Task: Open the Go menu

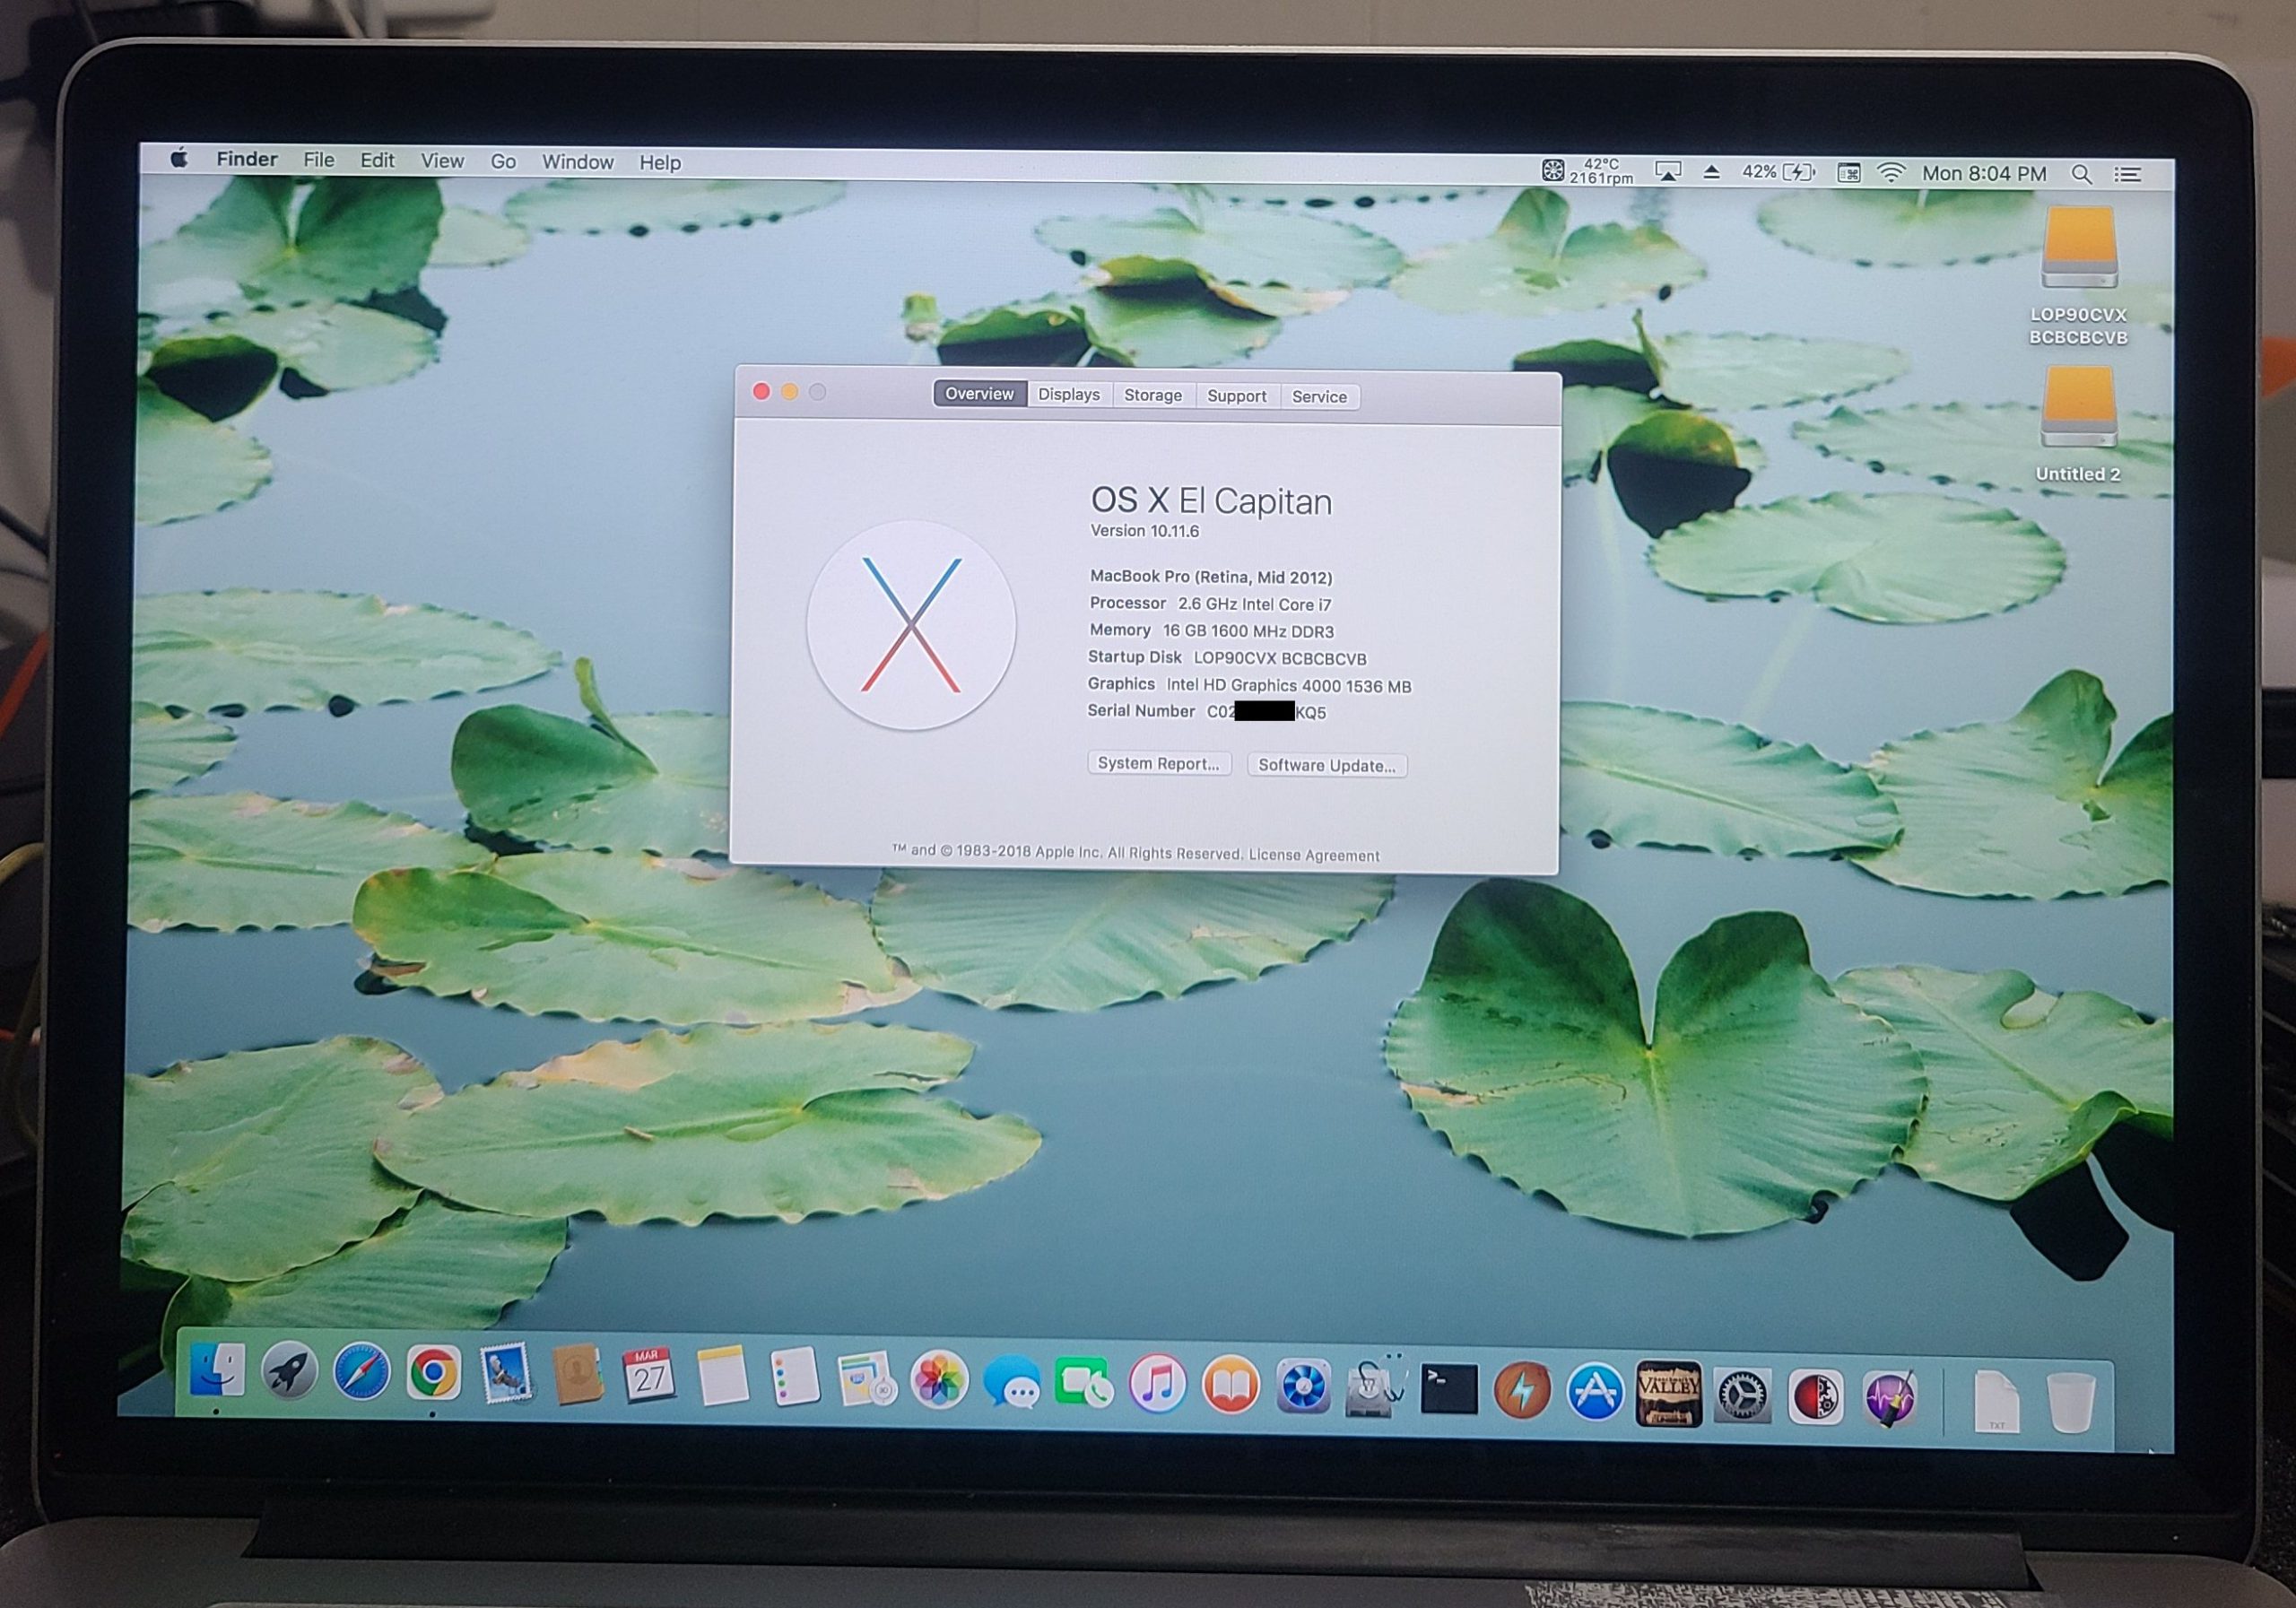Action: click(503, 161)
